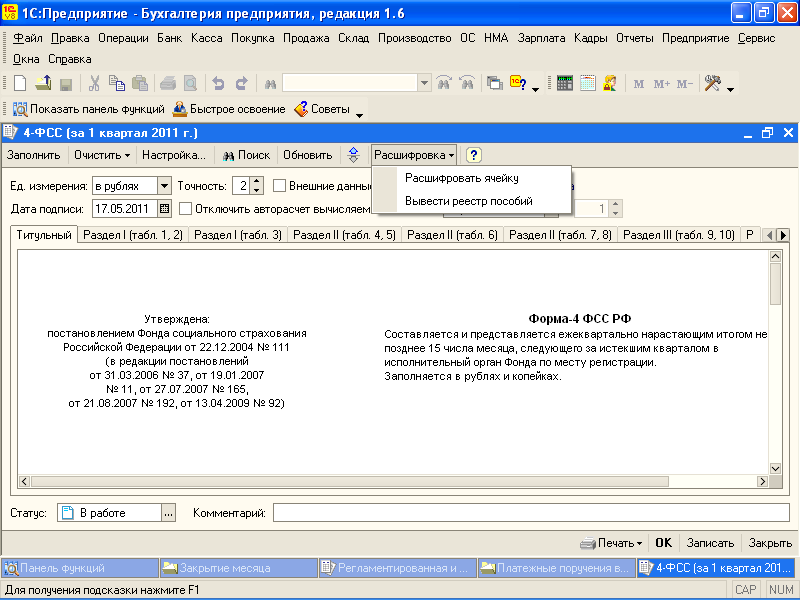Image resolution: width=800 pixels, height=600 pixels.
Task: Click the Поиск binoculars button
Action: coord(246,155)
